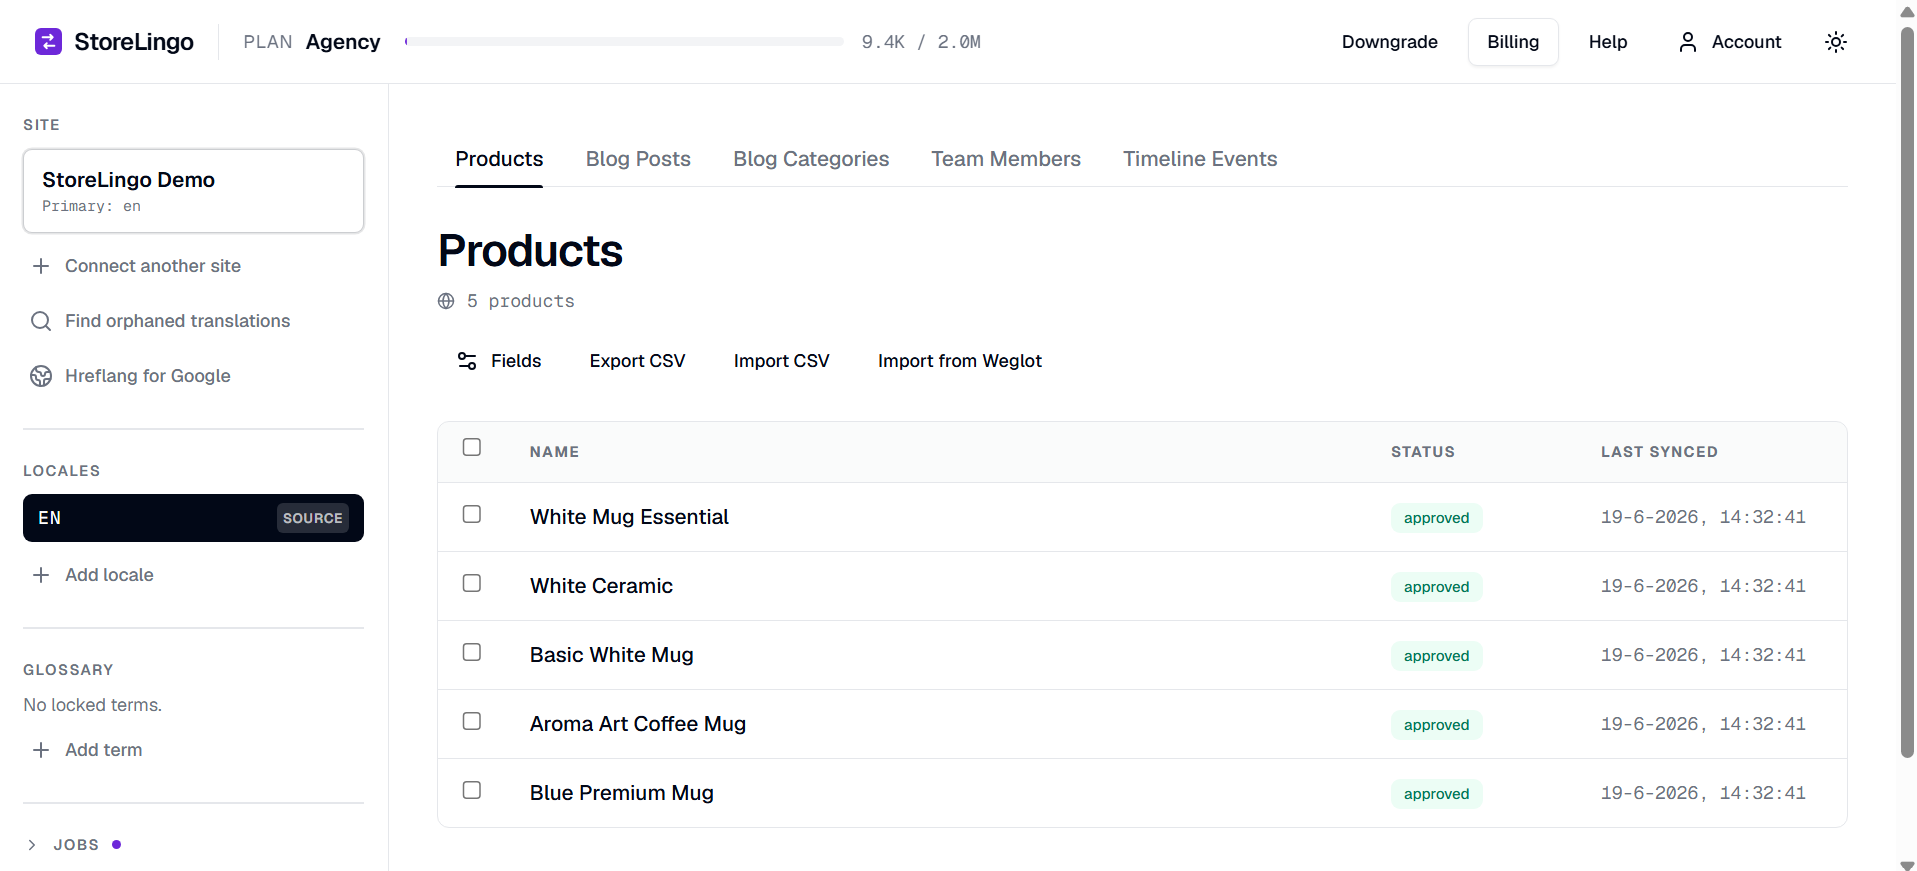The image size is (1917, 871).
Task: Click the purple dot next to Jobs
Action: 116,845
